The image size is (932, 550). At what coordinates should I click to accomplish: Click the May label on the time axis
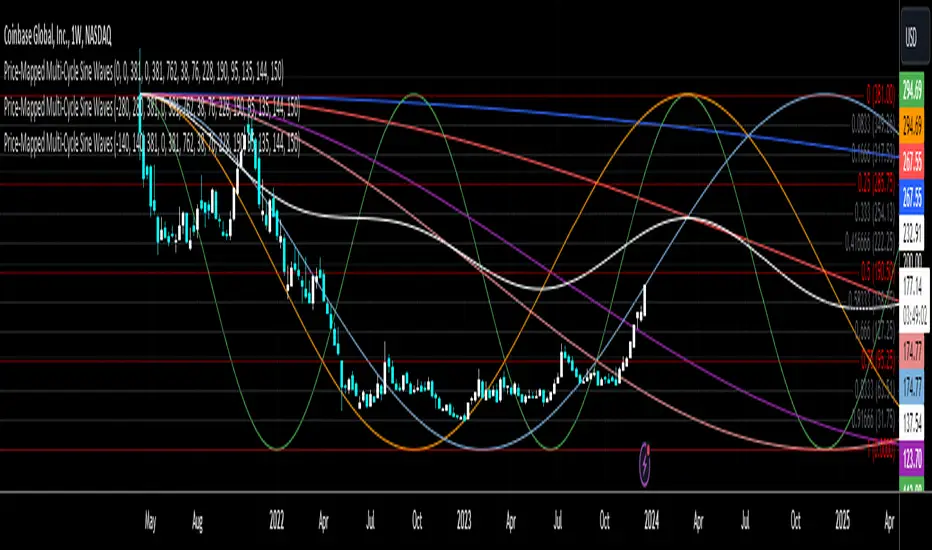pos(150,522)
